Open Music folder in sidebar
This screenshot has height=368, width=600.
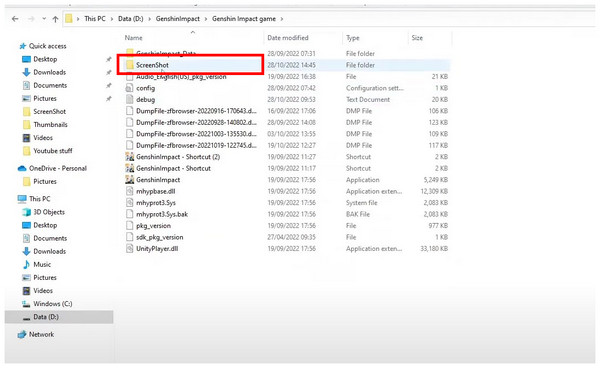pyautogui.click(x=37, y=264)
